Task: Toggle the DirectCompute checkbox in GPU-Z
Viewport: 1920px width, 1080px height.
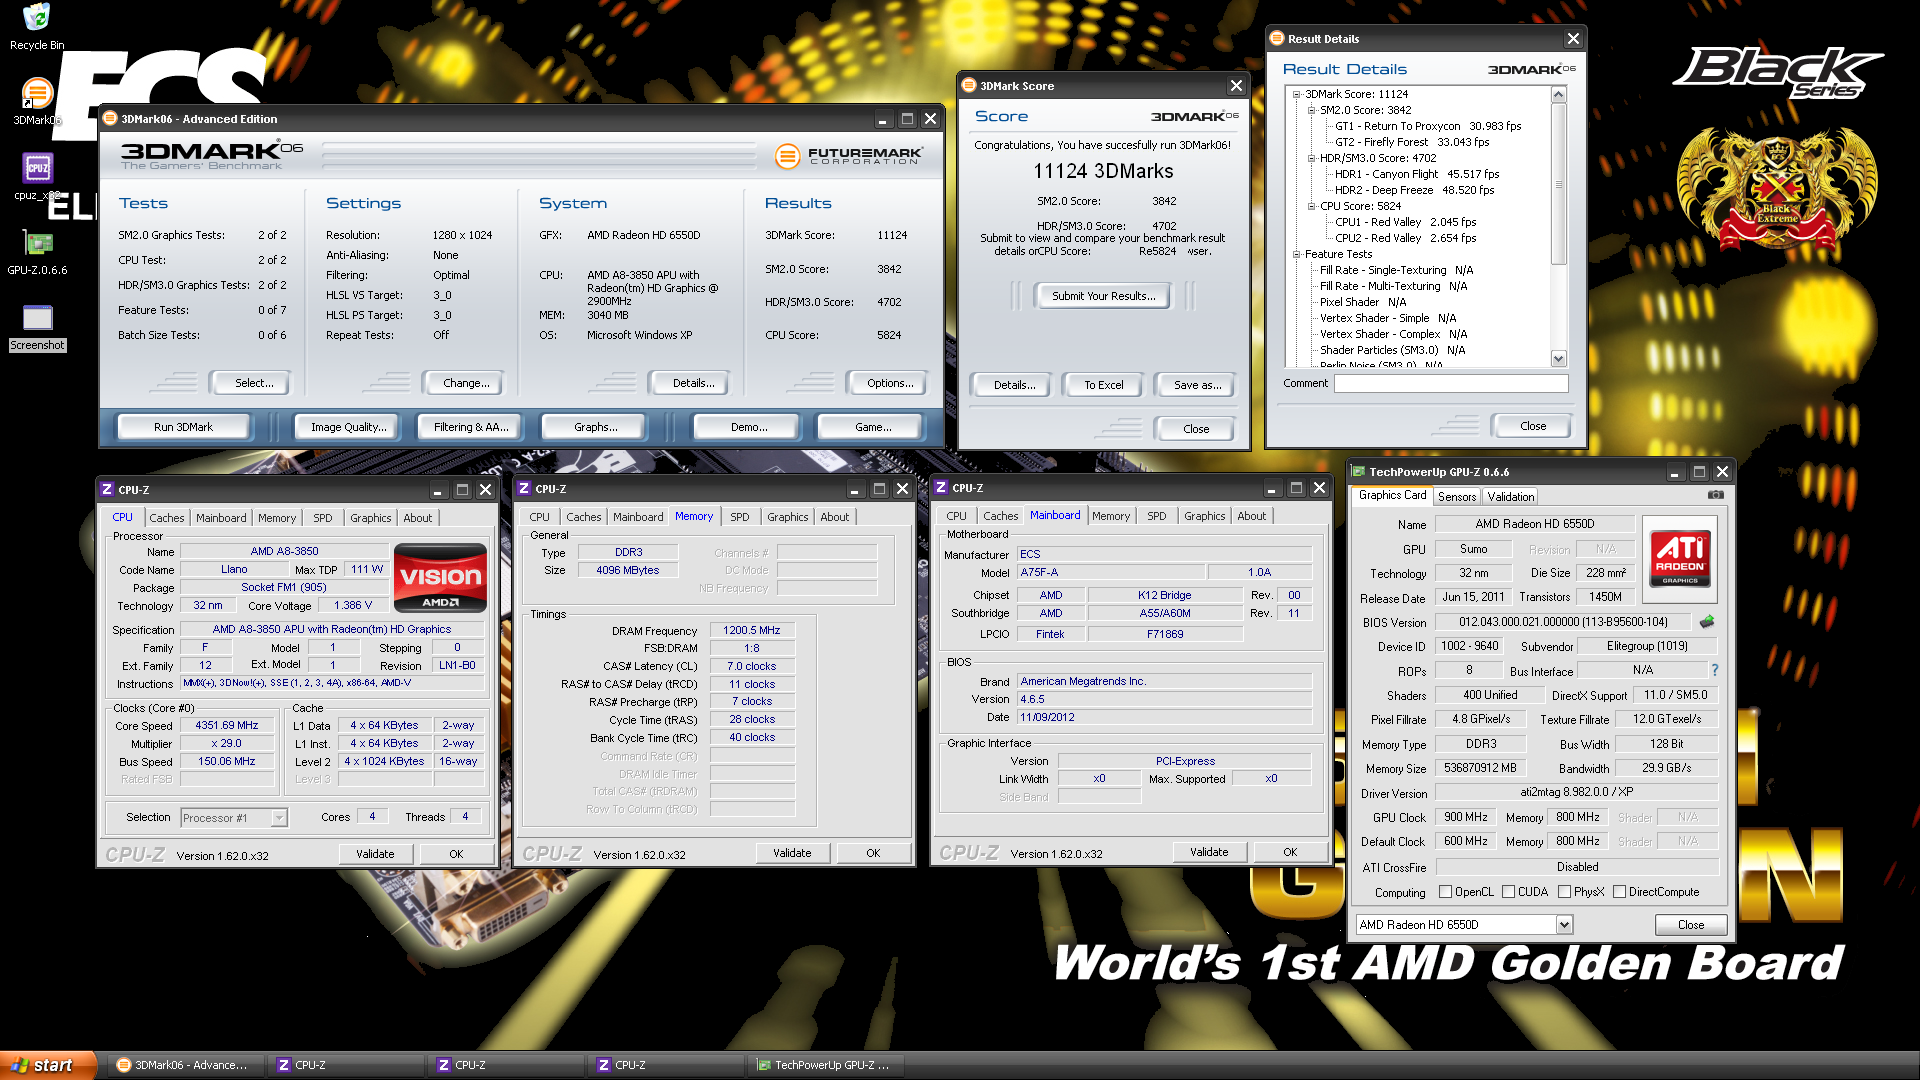Action: [x=1619, y=892]
